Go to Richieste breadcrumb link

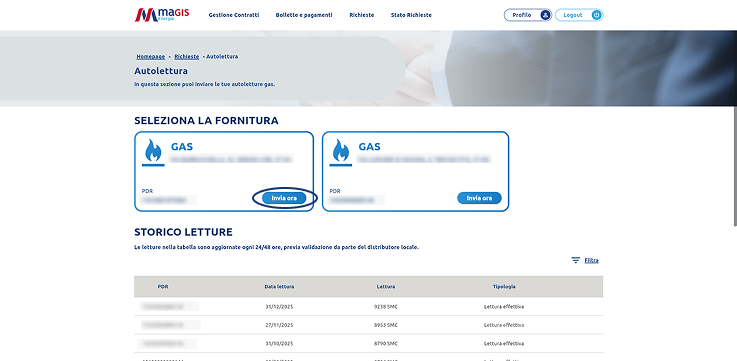(187, 56)
